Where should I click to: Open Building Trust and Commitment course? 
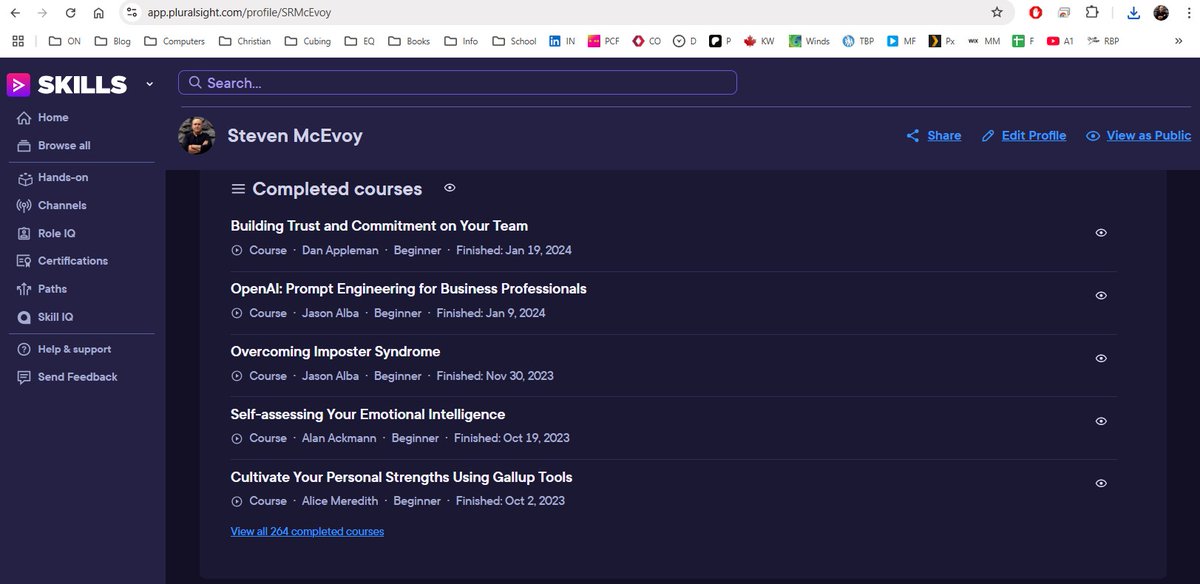(x=379, y=226)
